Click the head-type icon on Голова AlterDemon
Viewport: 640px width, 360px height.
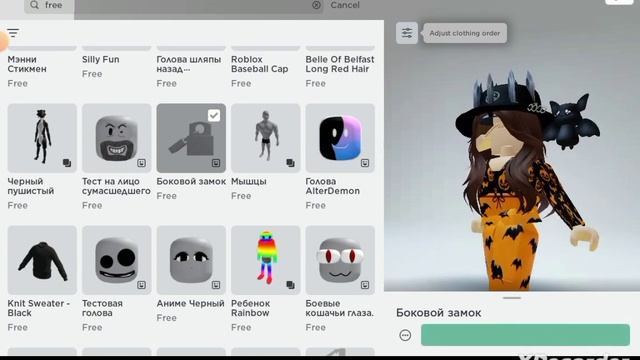[x=365, y=163]
